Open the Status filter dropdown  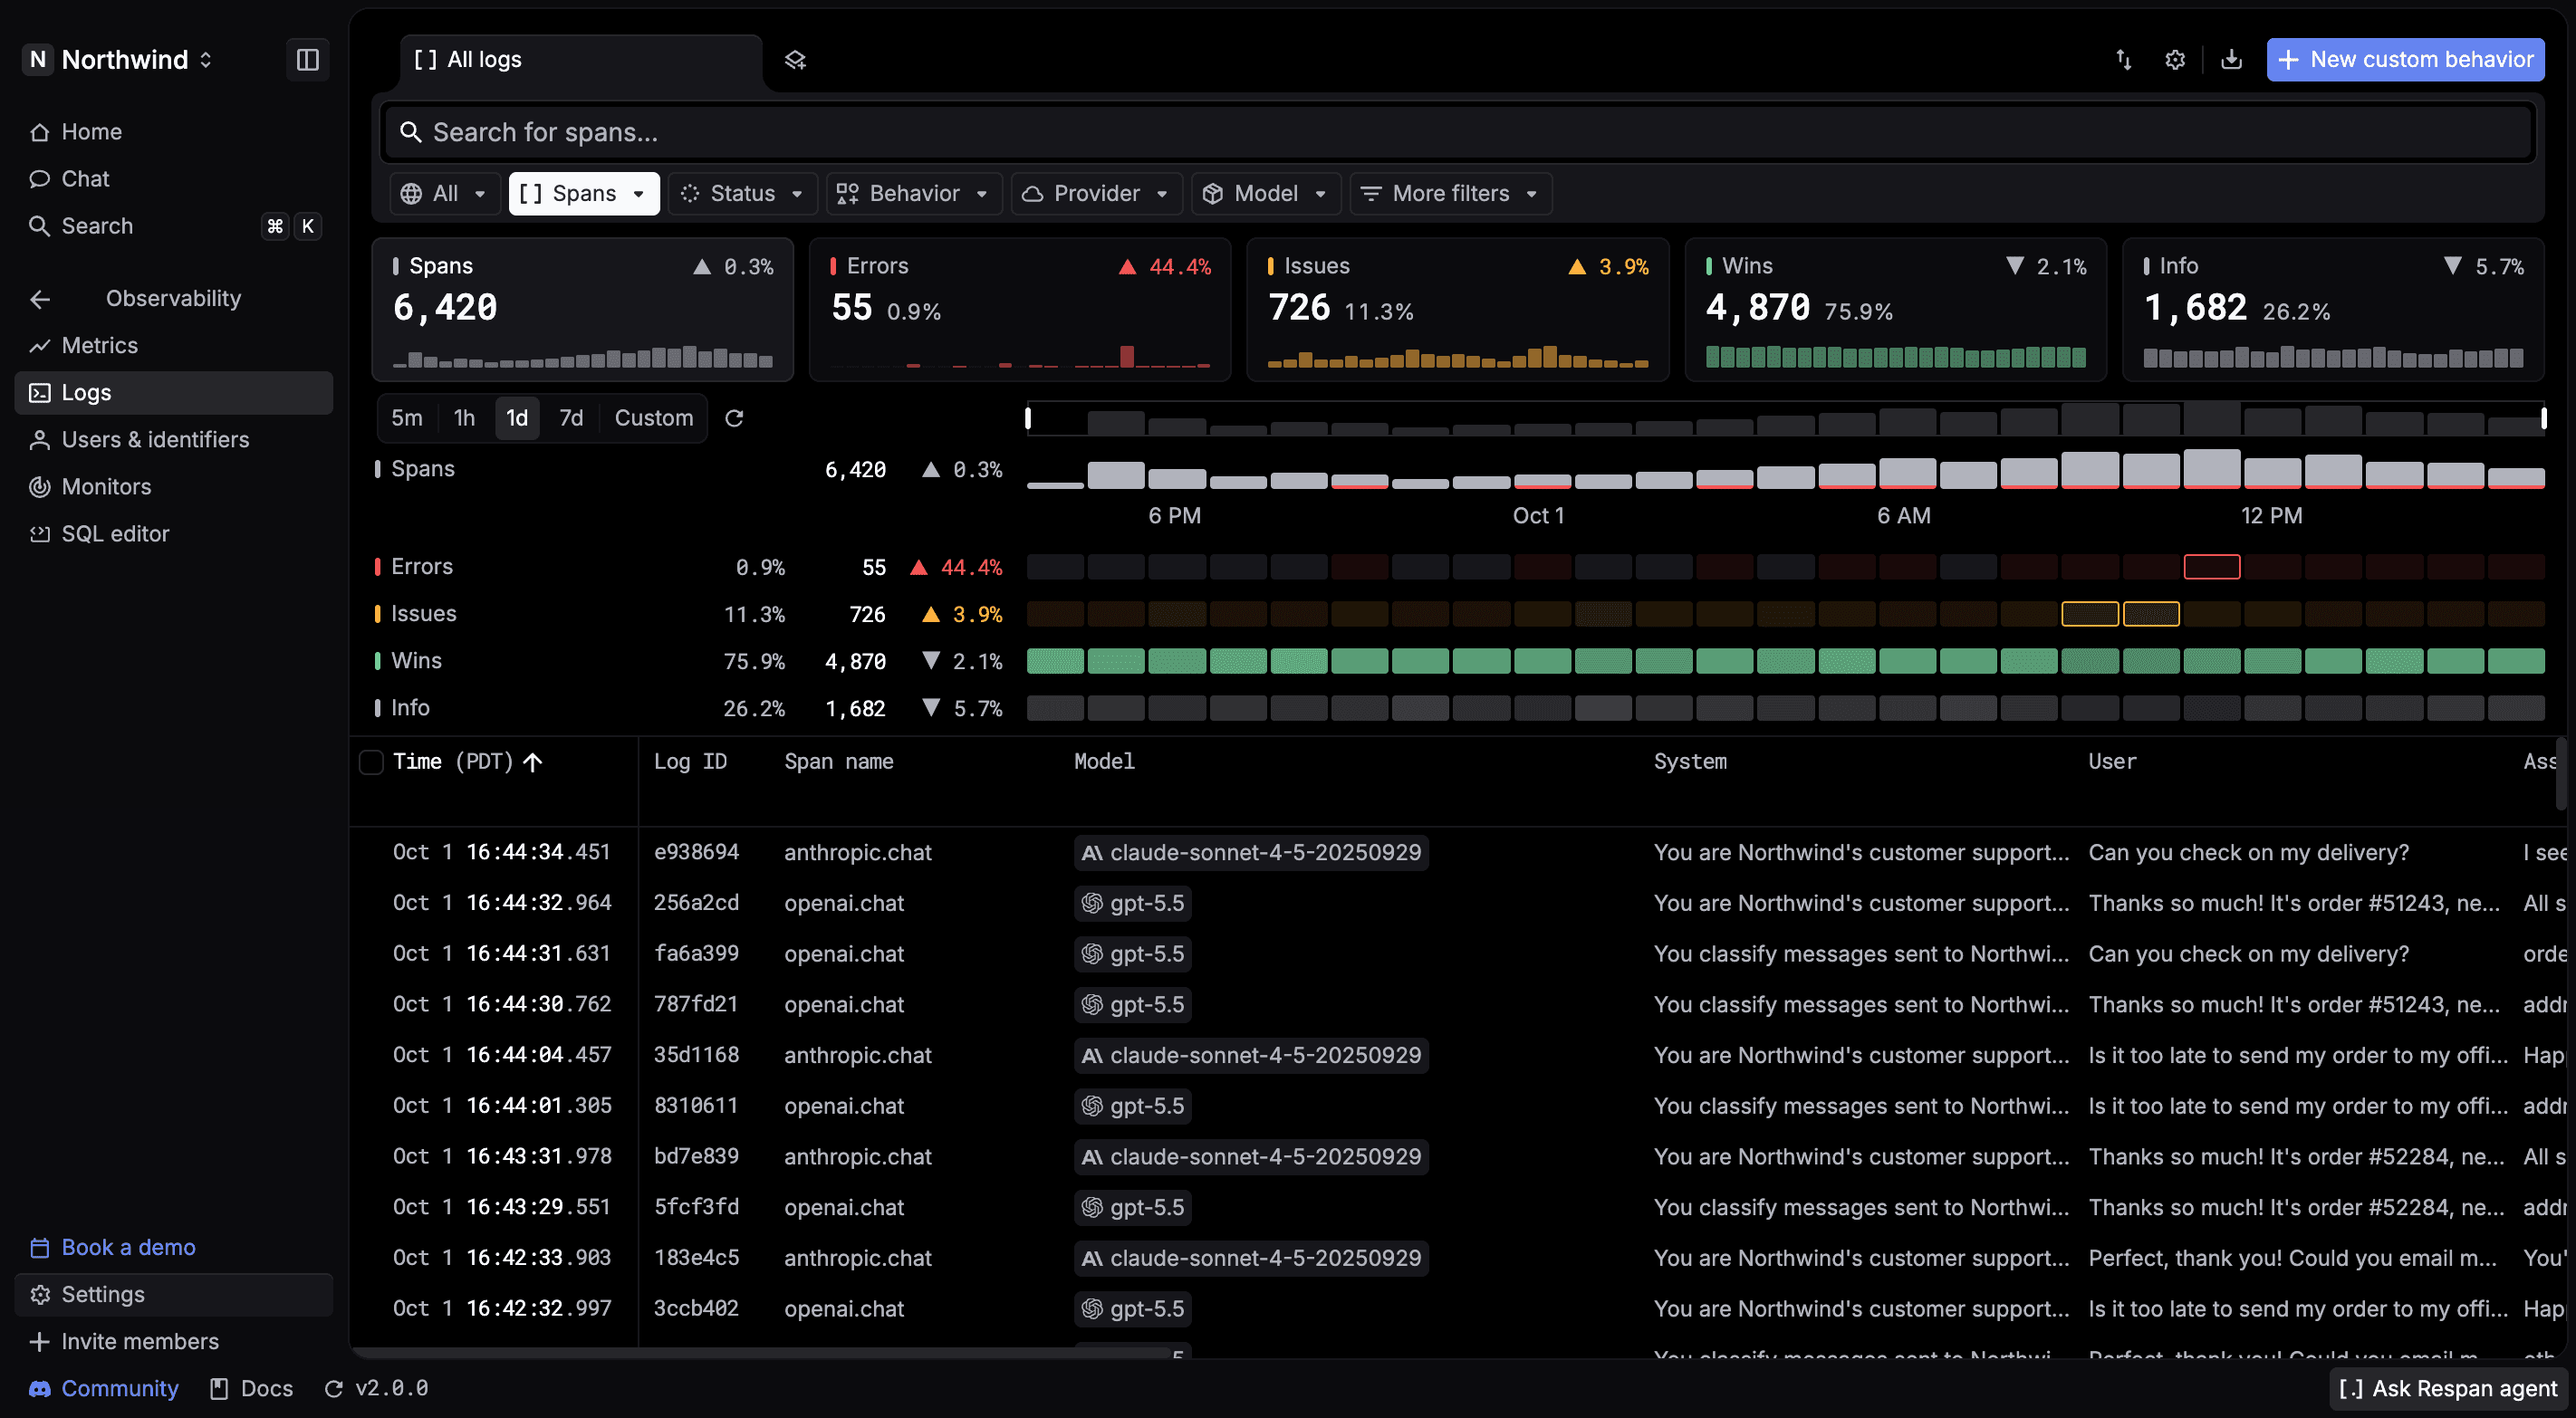point(743,194)
